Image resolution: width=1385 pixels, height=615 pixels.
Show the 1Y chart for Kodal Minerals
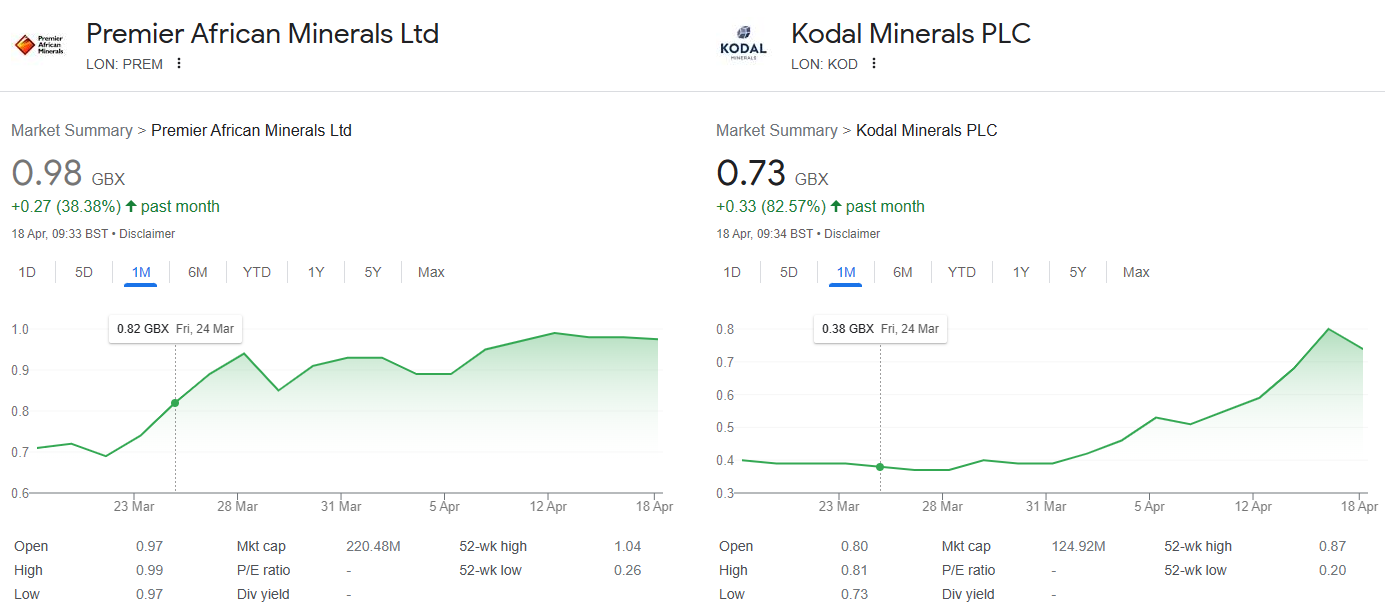[1021, 272]
